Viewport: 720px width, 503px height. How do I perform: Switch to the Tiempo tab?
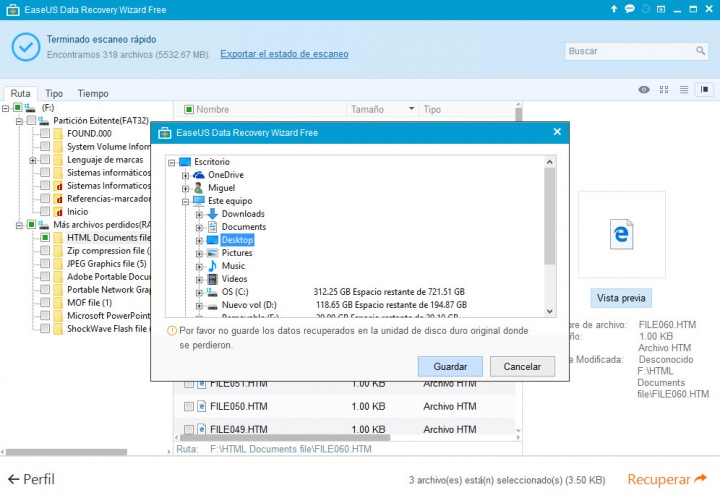pyautogui.click(x=93, y=93)
